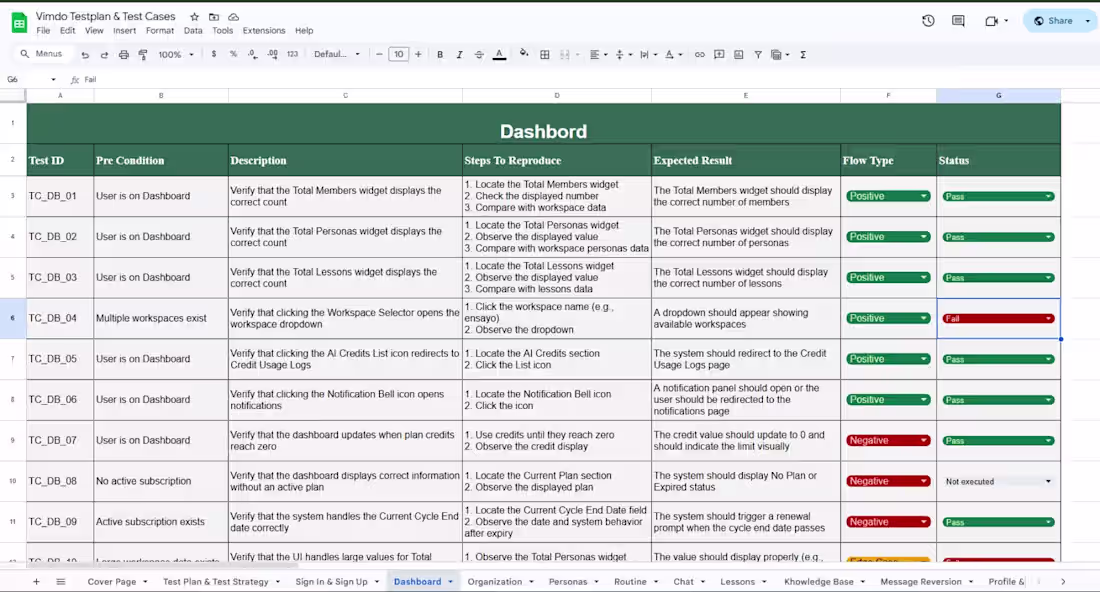This screenshot has width=1100, height=592.
Task: Open TC_DB_04 Fail status dropdown
Action: 1049,318
